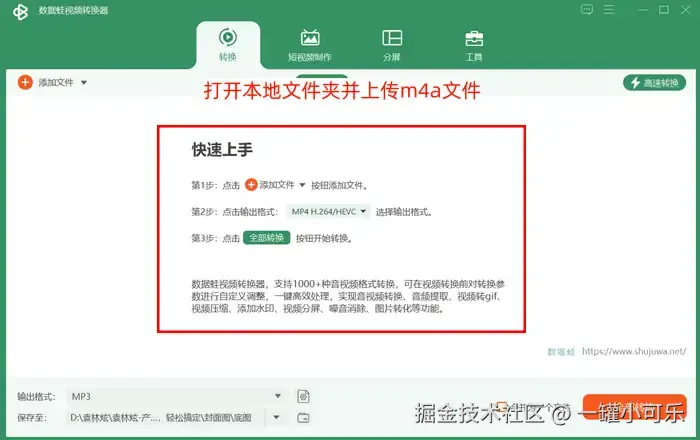Open MP4 H.264/HEVC dropdown in quick guide

click(x=328, y=212)
